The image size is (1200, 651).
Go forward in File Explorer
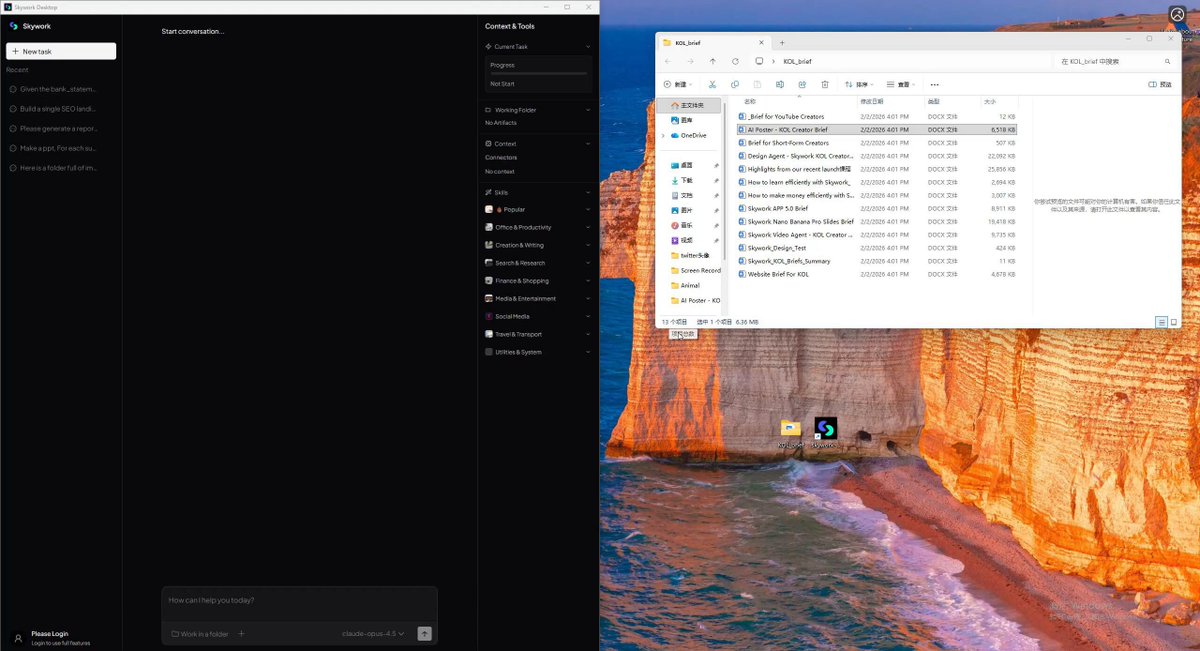(x=690, y=62)
